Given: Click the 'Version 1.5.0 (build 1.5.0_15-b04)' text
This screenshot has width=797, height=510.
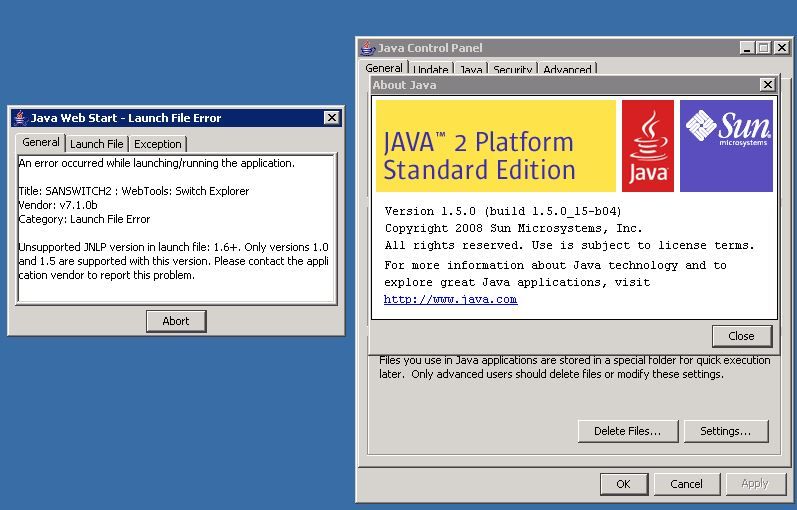Looking at the screenshot, I should (503, 211).
